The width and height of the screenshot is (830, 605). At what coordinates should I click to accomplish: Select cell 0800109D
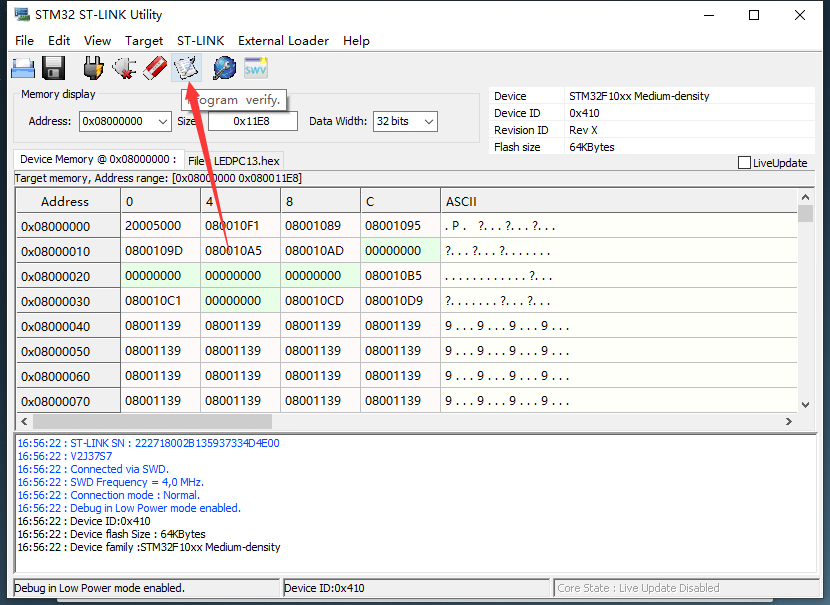pos(160,251)
